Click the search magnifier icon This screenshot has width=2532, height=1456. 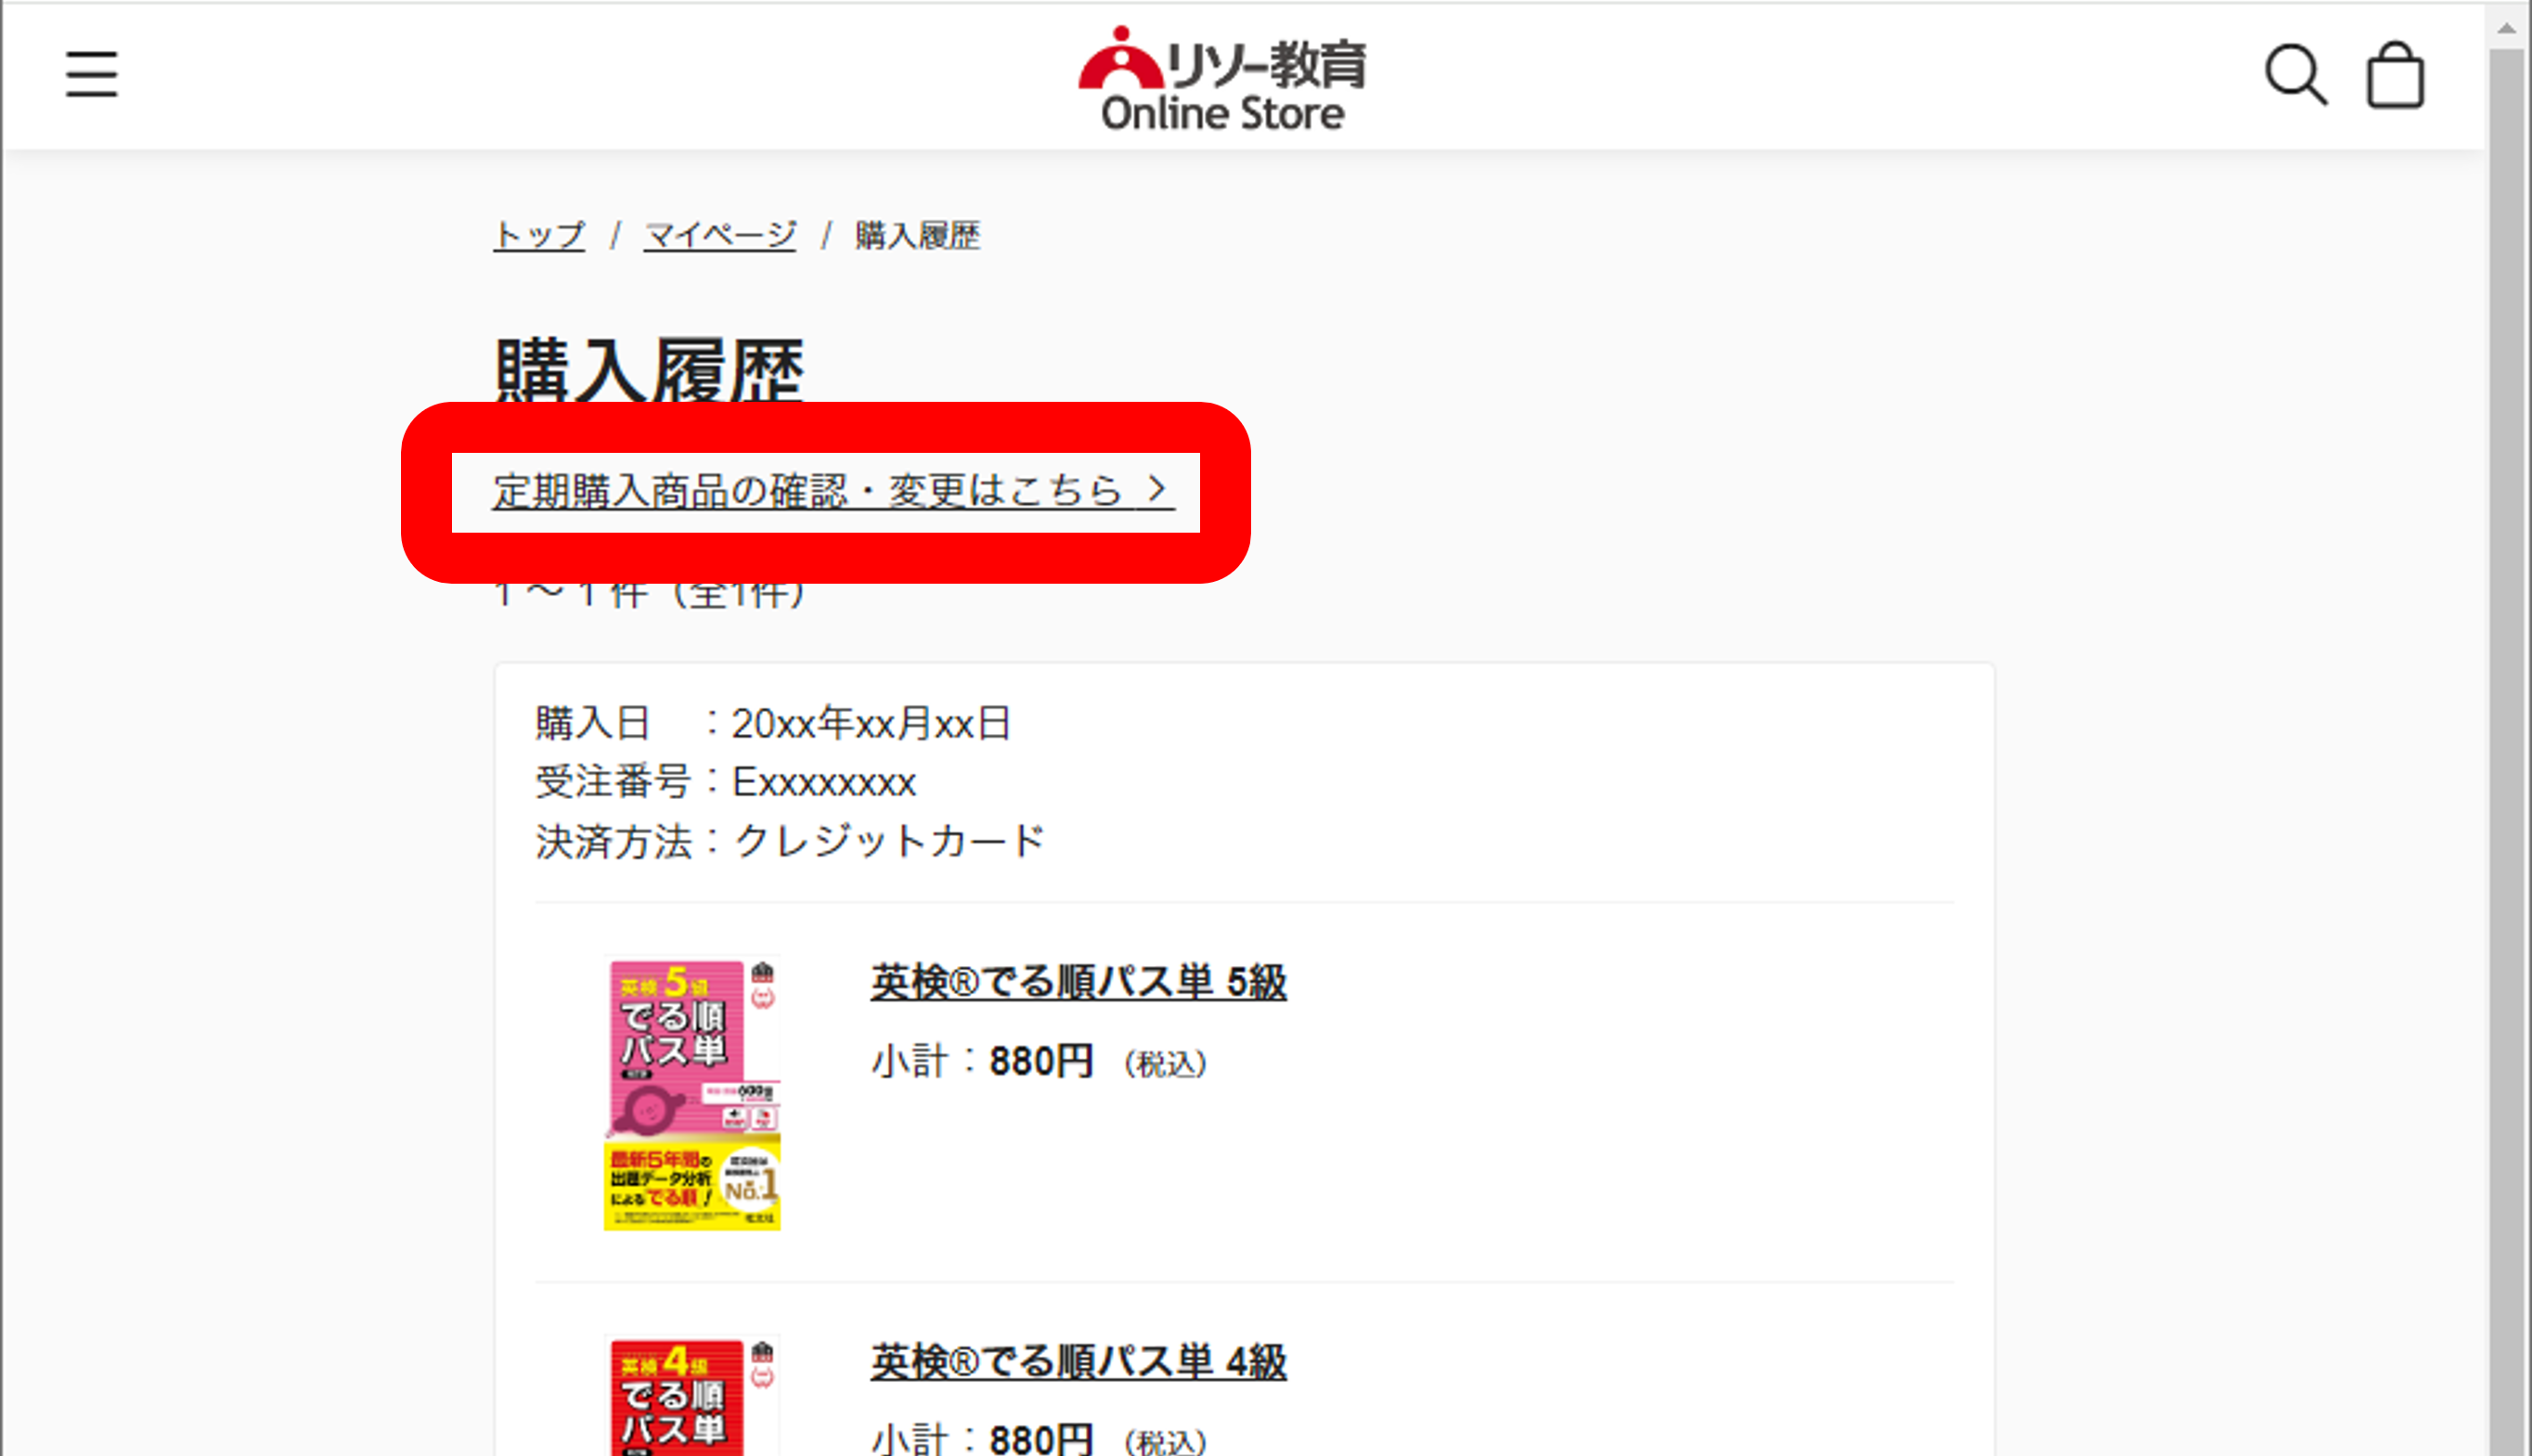[2294, 75]
